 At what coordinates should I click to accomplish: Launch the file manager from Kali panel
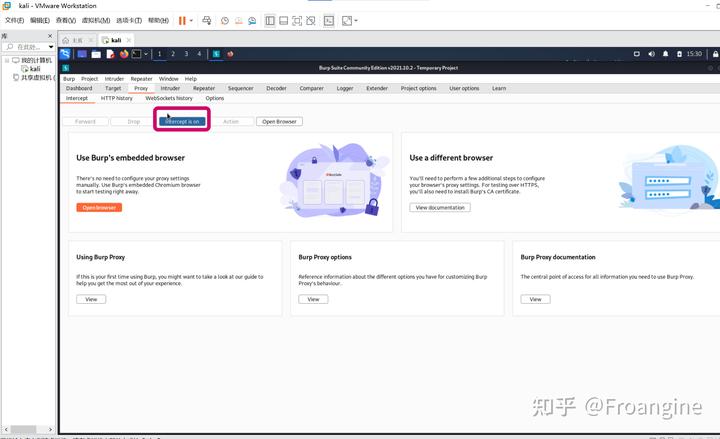click(96, 54)
